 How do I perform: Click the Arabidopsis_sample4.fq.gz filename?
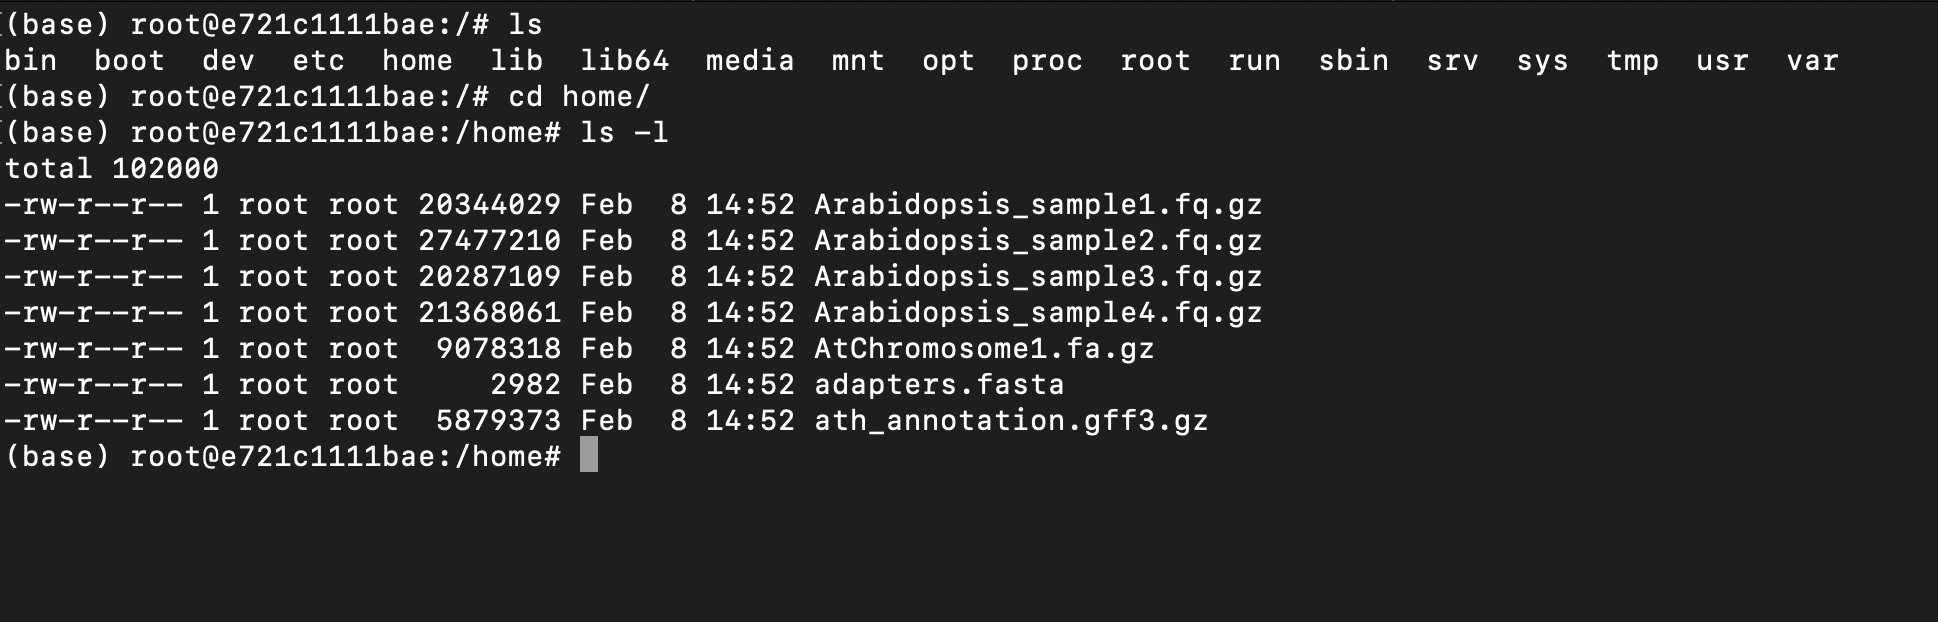coord(1038,313)
